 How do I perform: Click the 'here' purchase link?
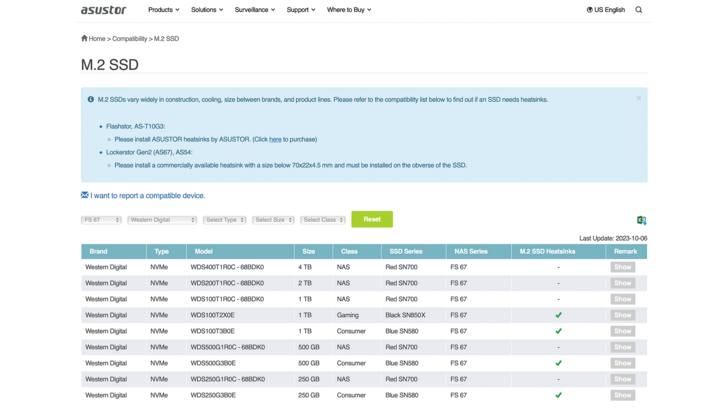click(x=275, y=139)
